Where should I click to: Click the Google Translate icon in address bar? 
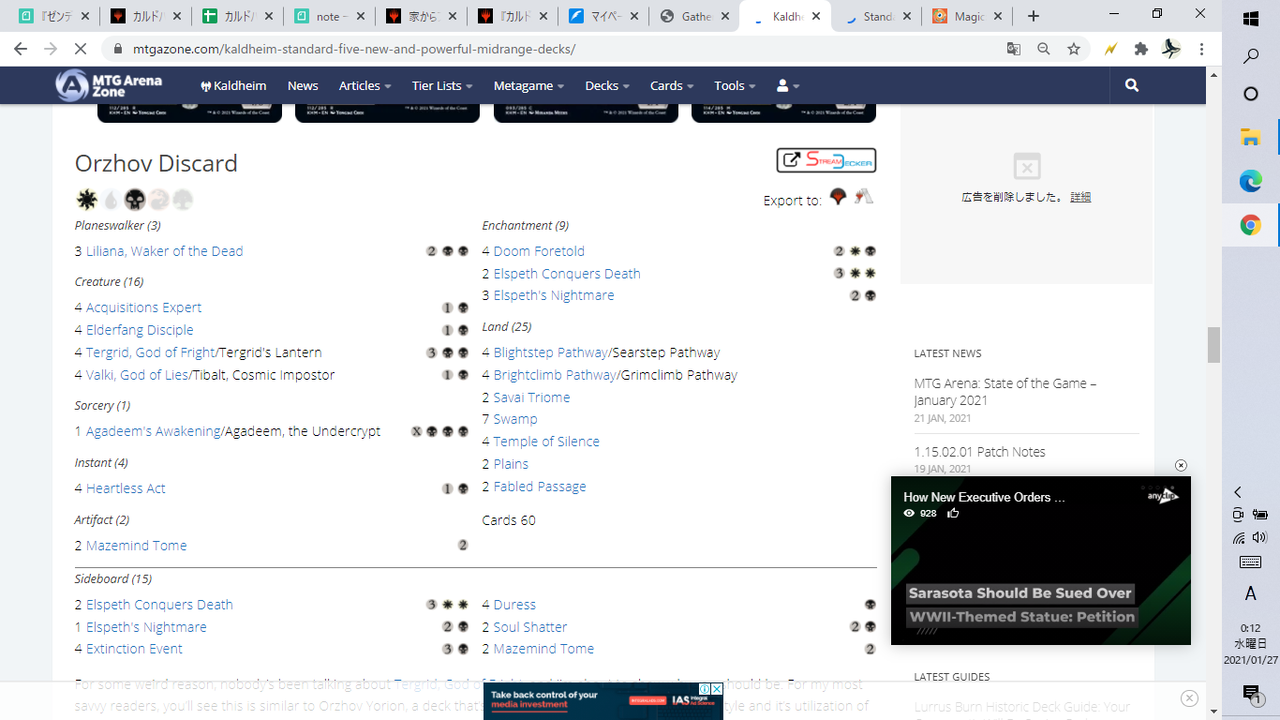[1014, 49]
